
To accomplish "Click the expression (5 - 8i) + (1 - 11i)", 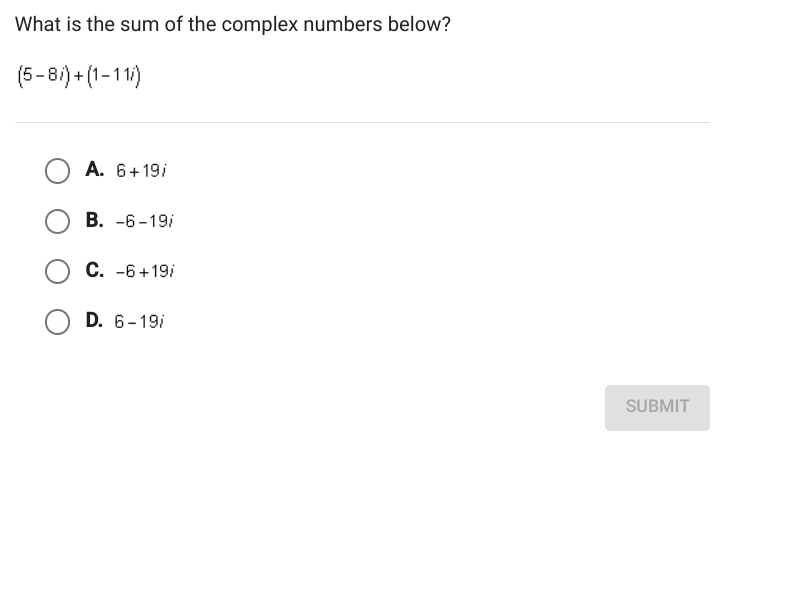I will click(77, 75).
